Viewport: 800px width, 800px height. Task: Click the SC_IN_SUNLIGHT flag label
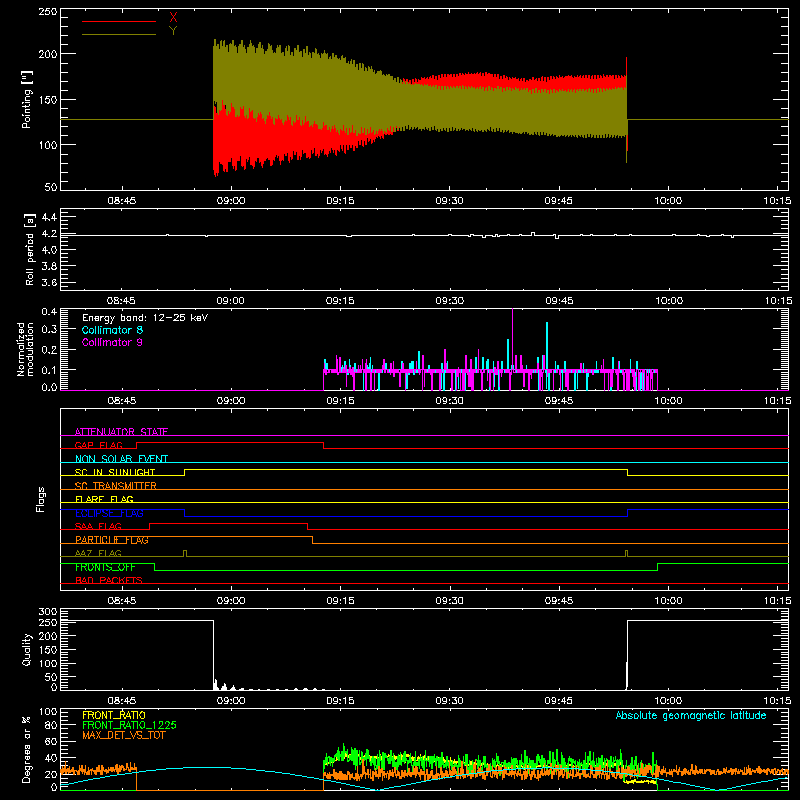[x=115, y=472]
